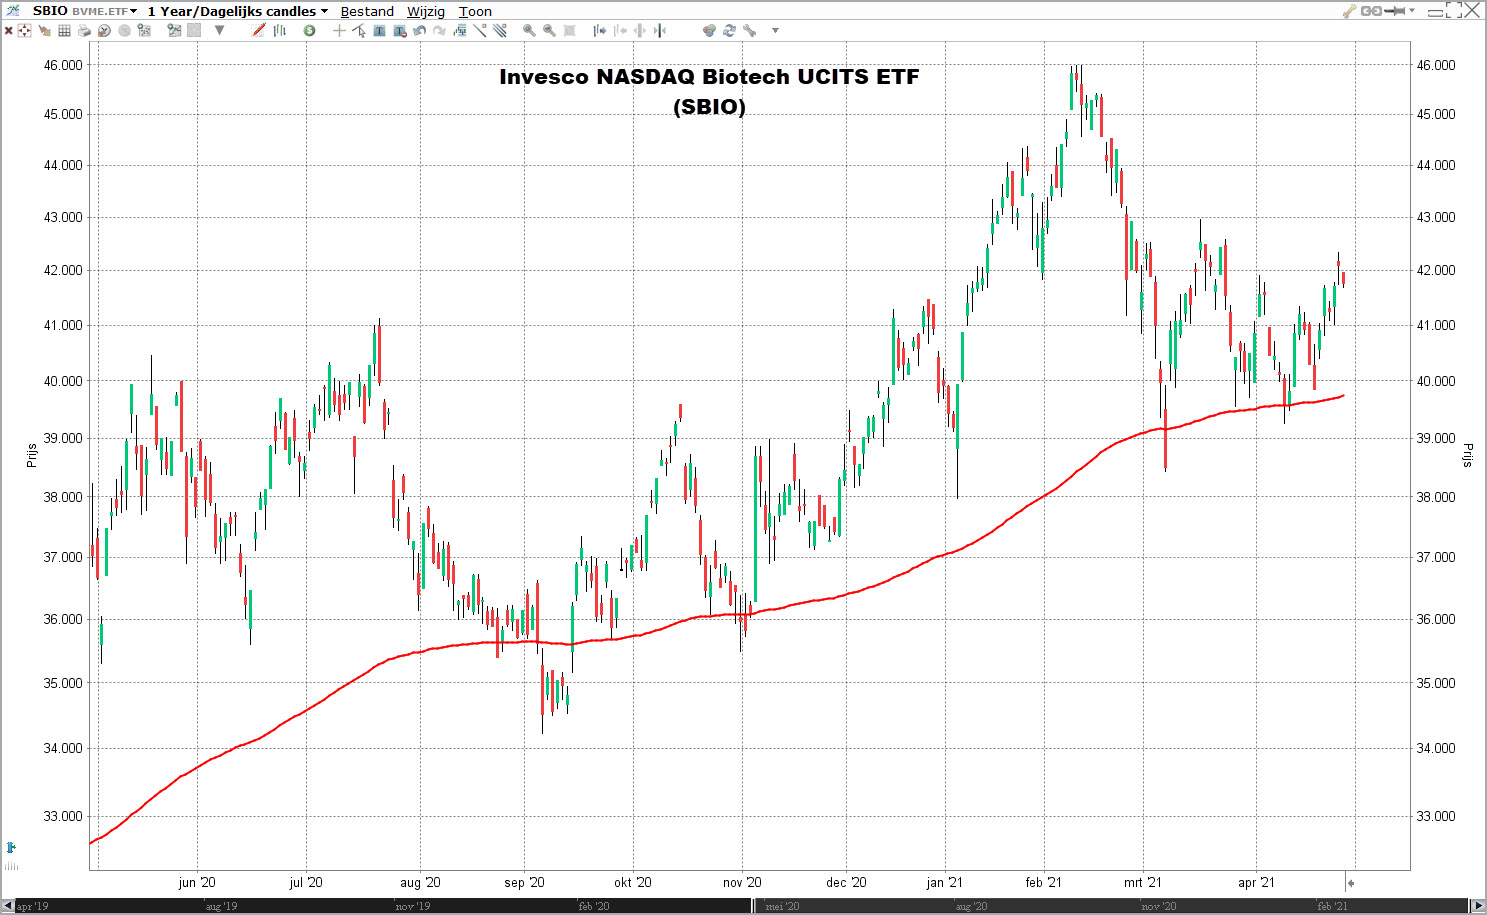
Task: Click the blue undo arrow icon
Action: point(419,31)
